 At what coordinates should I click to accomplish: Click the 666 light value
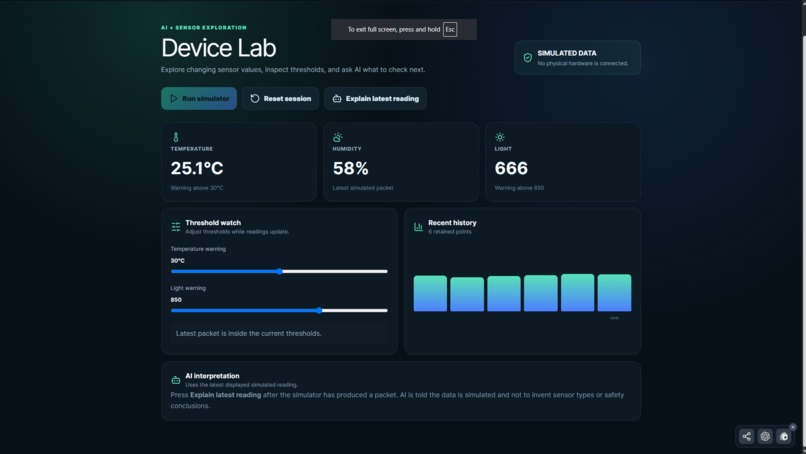point(511,168)
